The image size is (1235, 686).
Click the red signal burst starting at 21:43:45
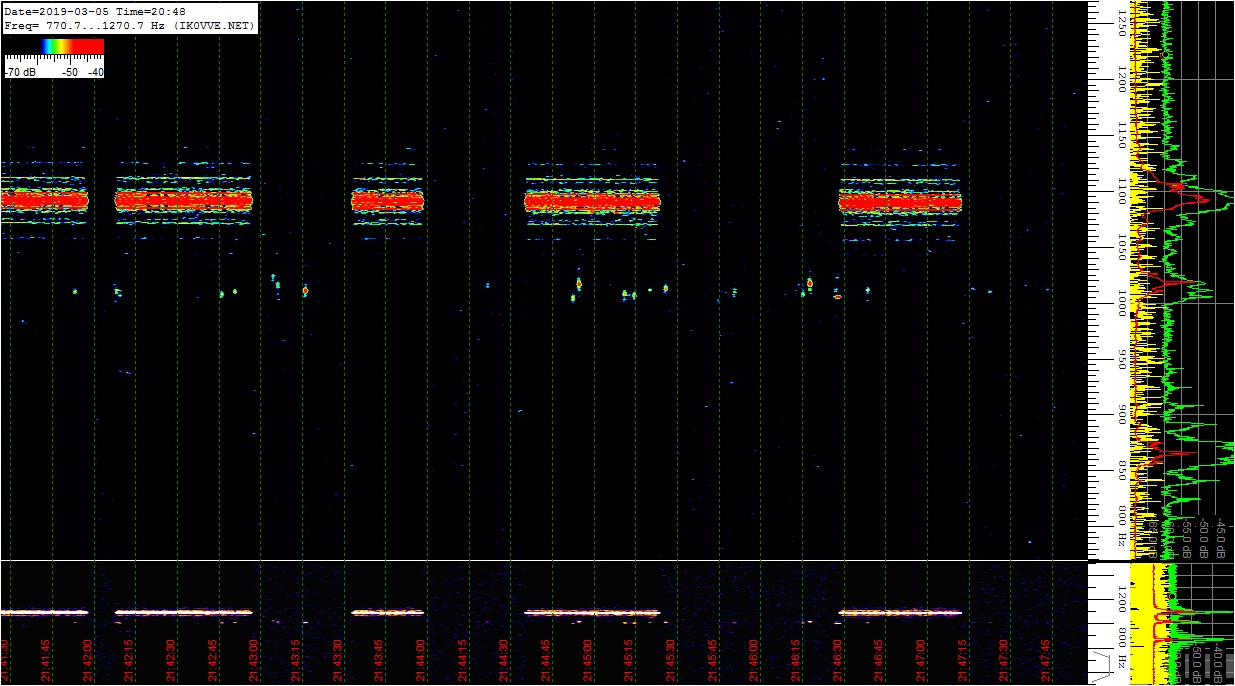[x=388, y=200]
